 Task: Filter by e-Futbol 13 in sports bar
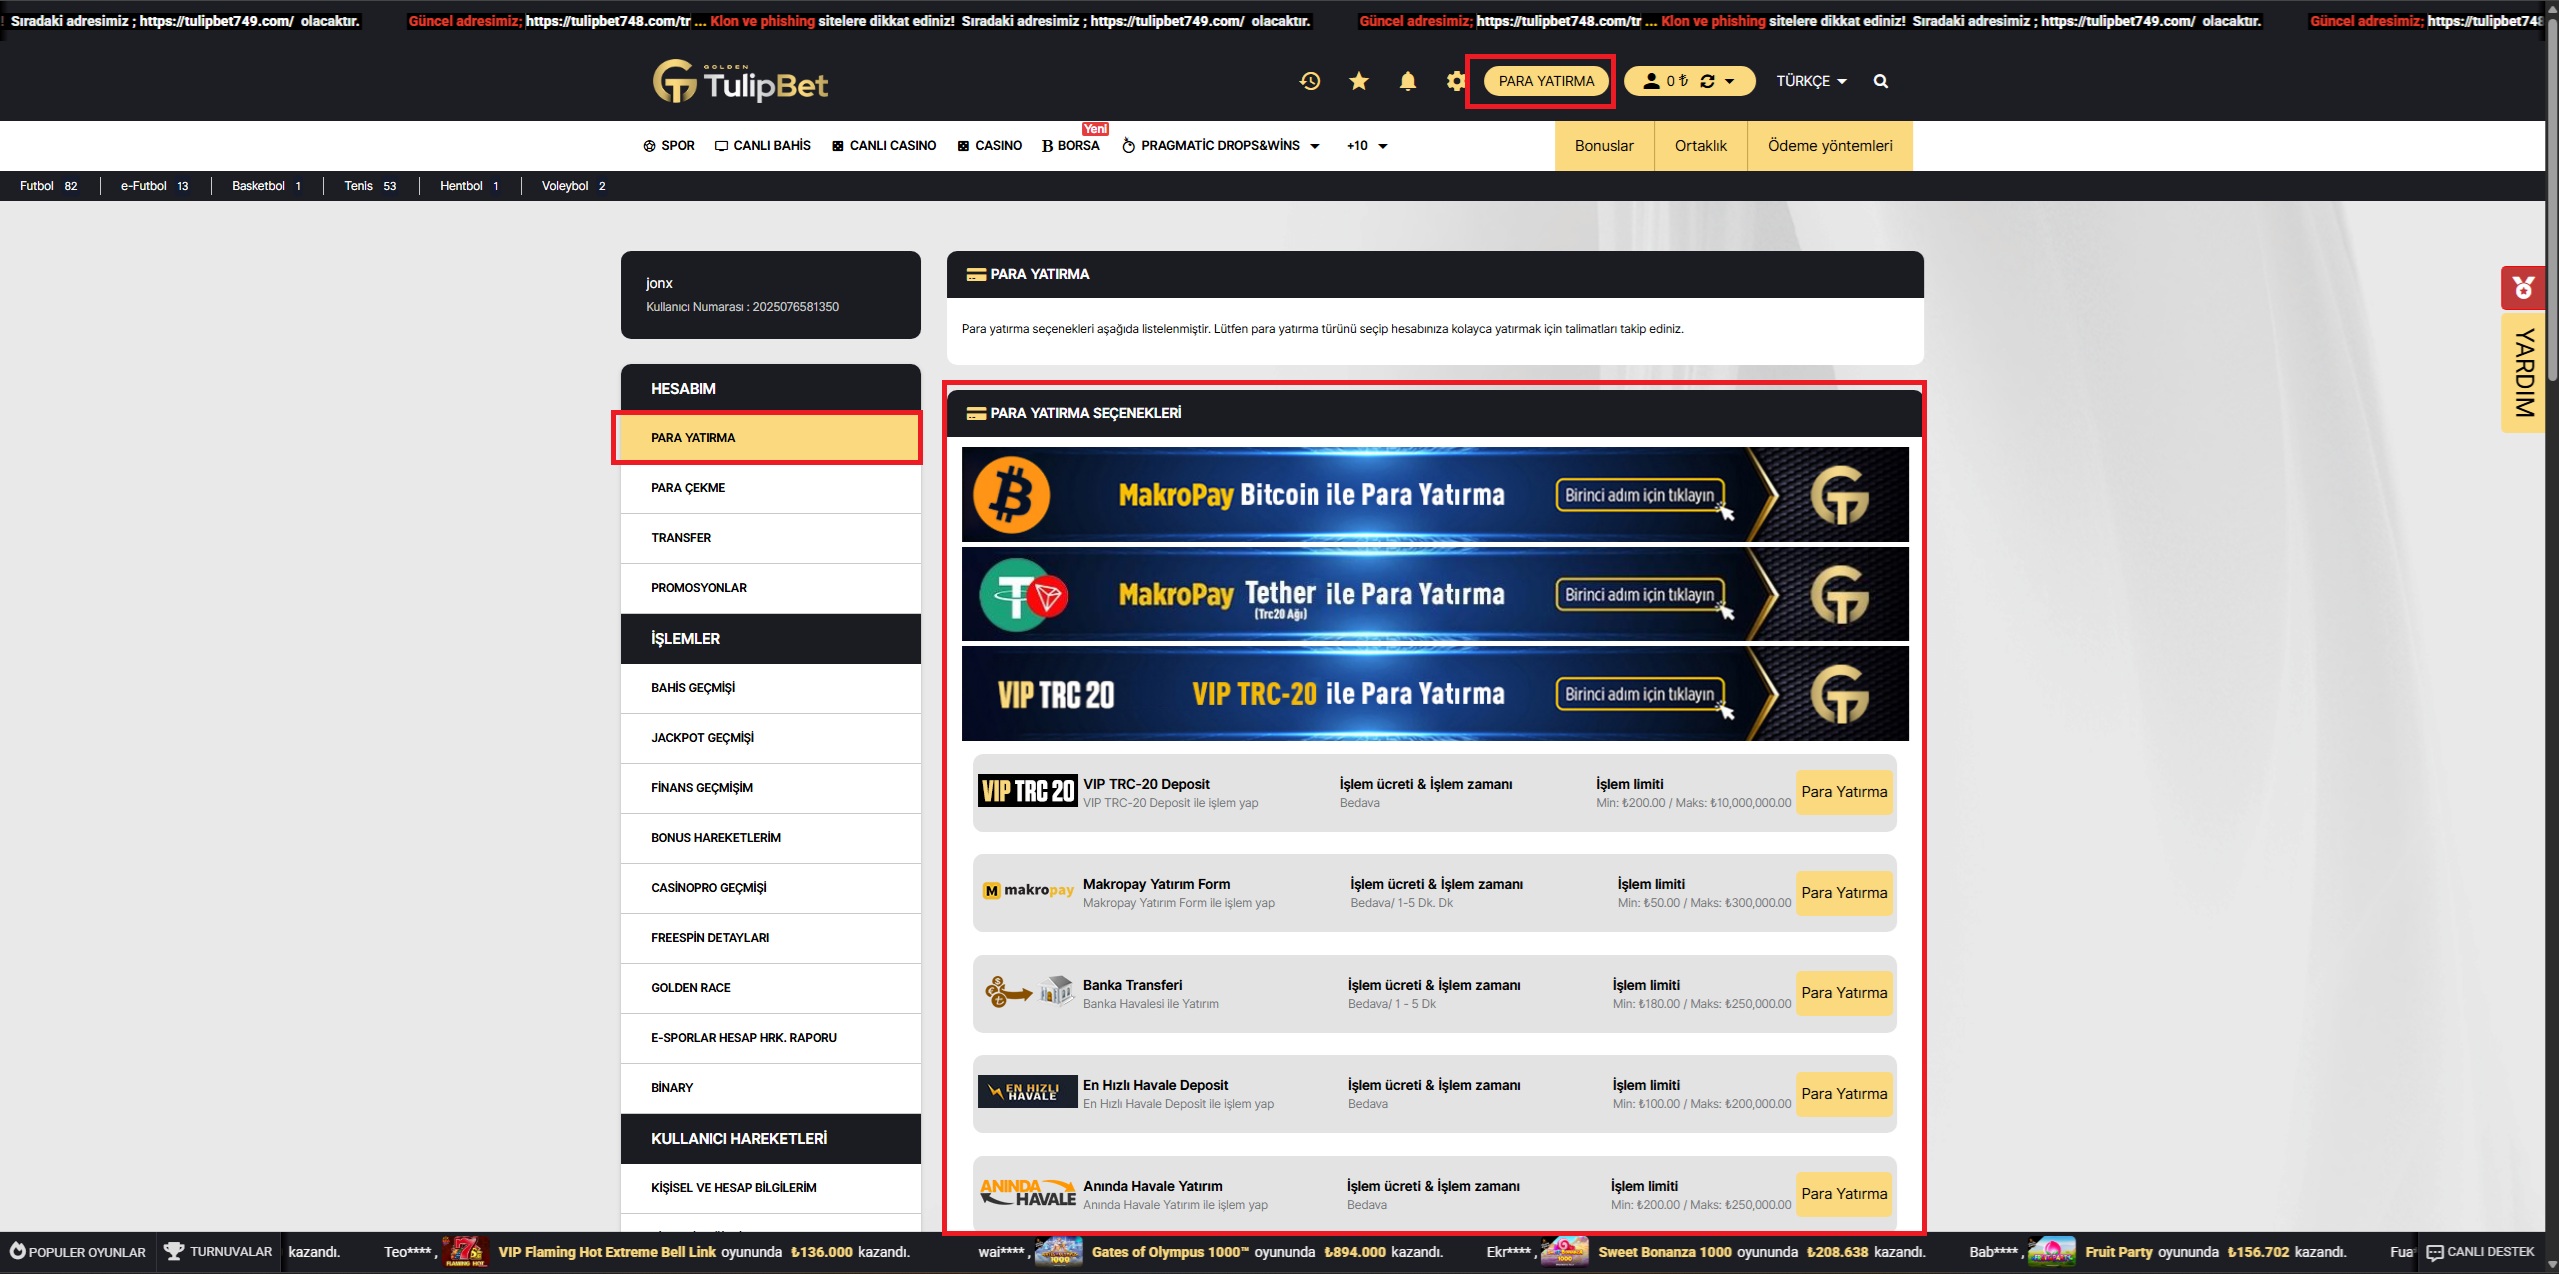click(x=154, y=186)
